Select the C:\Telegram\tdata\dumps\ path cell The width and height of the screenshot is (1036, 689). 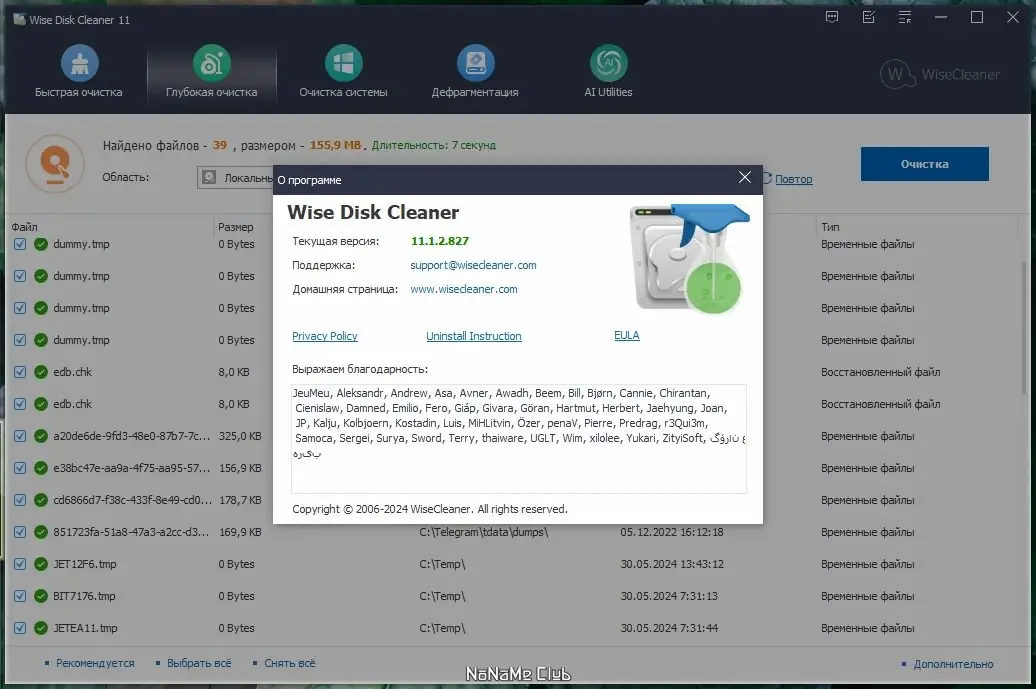484,532
